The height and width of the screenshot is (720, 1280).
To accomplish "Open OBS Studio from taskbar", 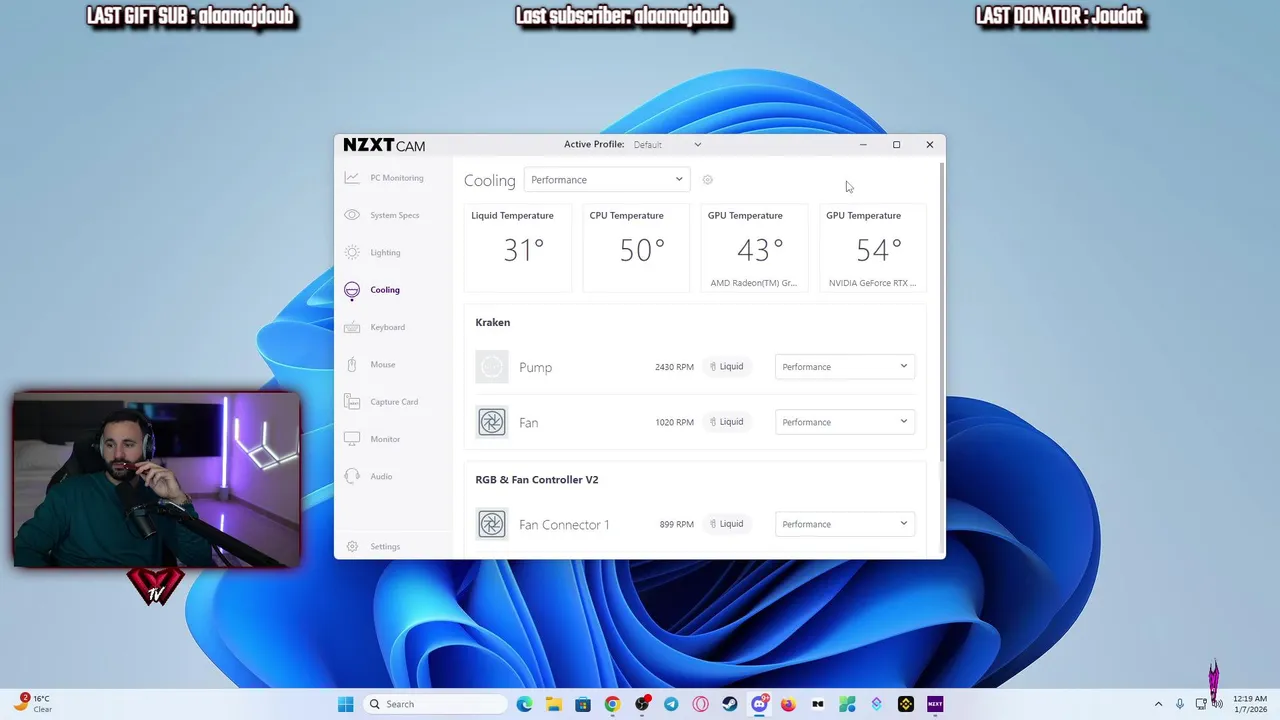I will pyautogui.click(x=642, y=704).
